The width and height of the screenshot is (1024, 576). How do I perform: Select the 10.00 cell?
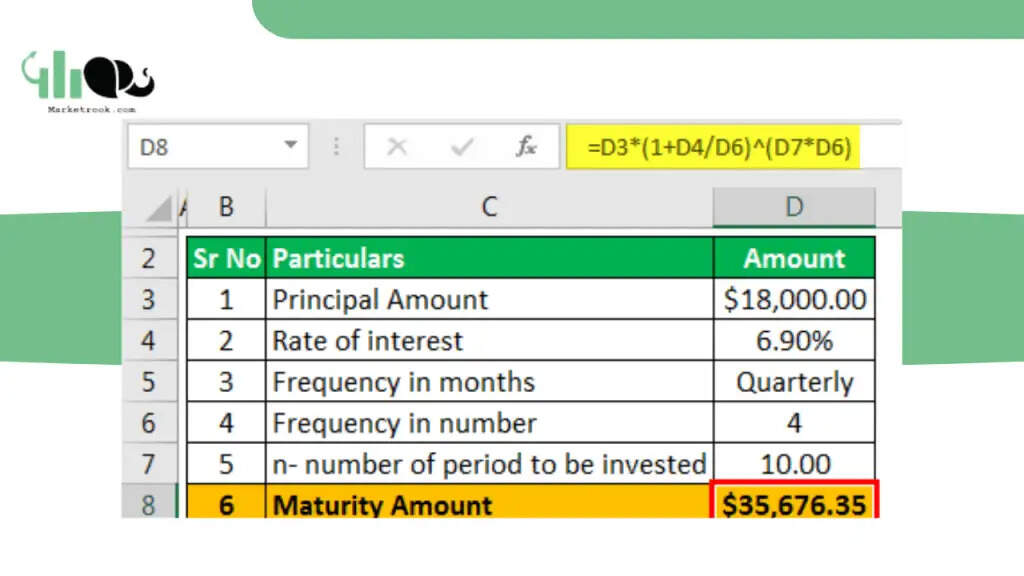click(x=794, y=464)
